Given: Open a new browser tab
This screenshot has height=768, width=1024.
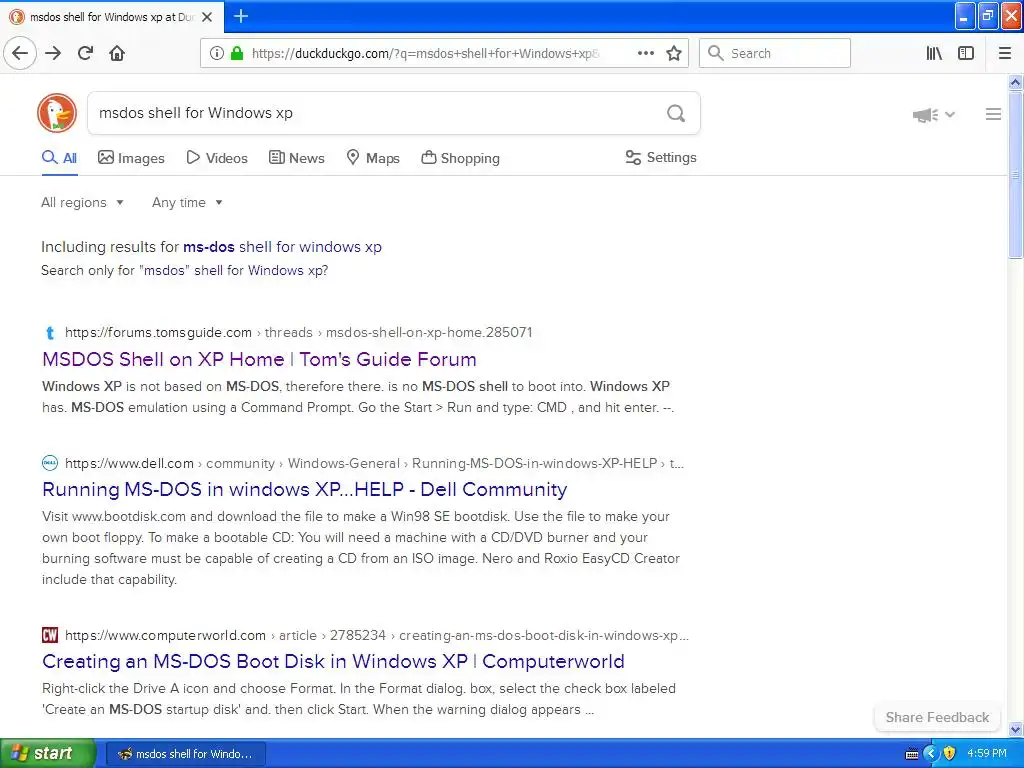Looking at the screenshot, I should point(240,16).
